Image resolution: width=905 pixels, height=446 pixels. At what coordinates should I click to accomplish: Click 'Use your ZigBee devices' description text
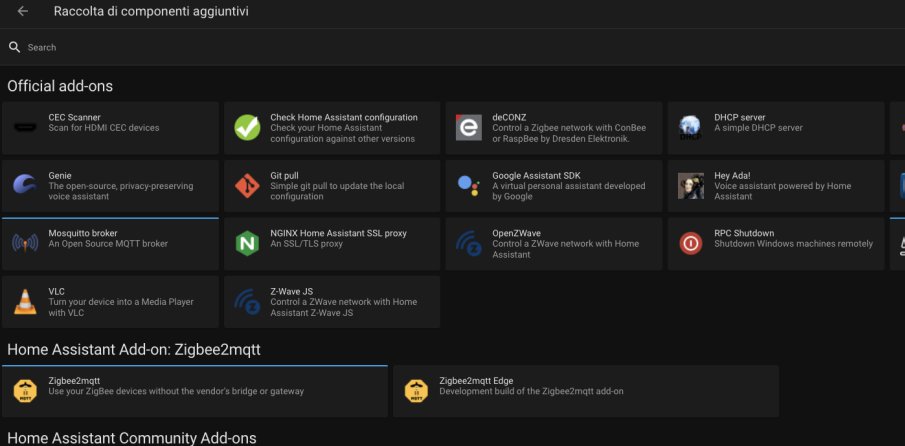pos(176,391)
